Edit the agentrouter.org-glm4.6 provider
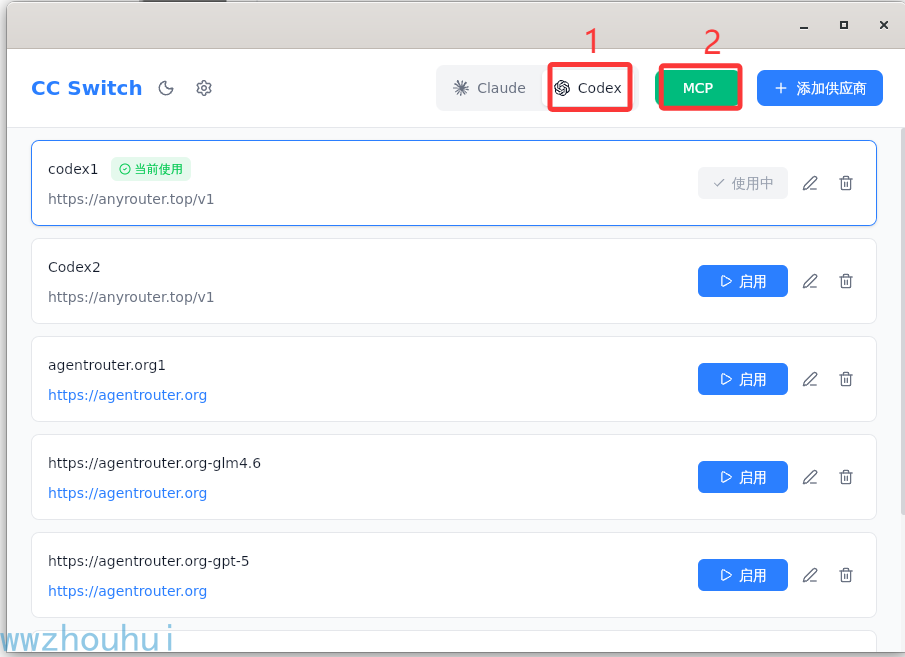905x657 pixels. point(810,477)
